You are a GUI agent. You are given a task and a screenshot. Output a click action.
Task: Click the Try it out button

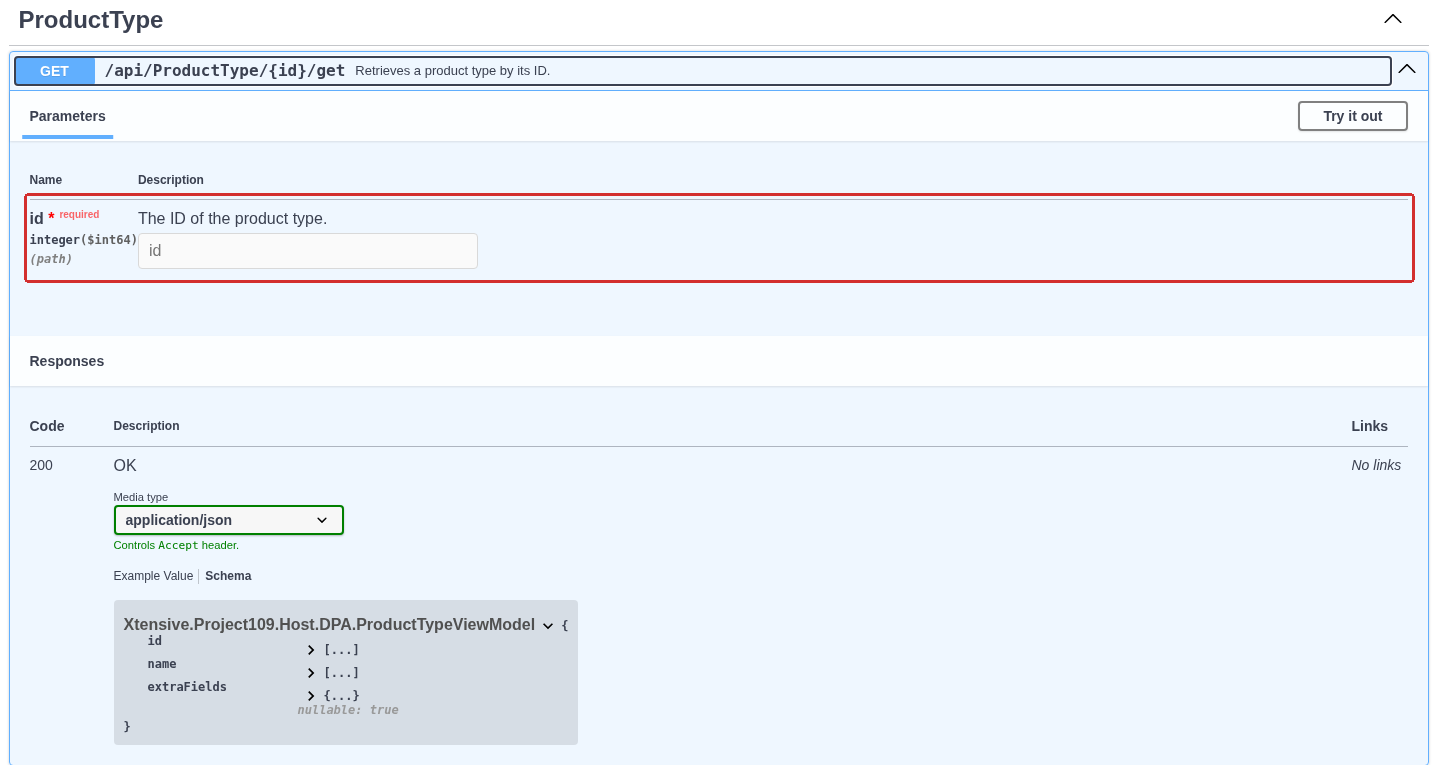(1352, 116)
